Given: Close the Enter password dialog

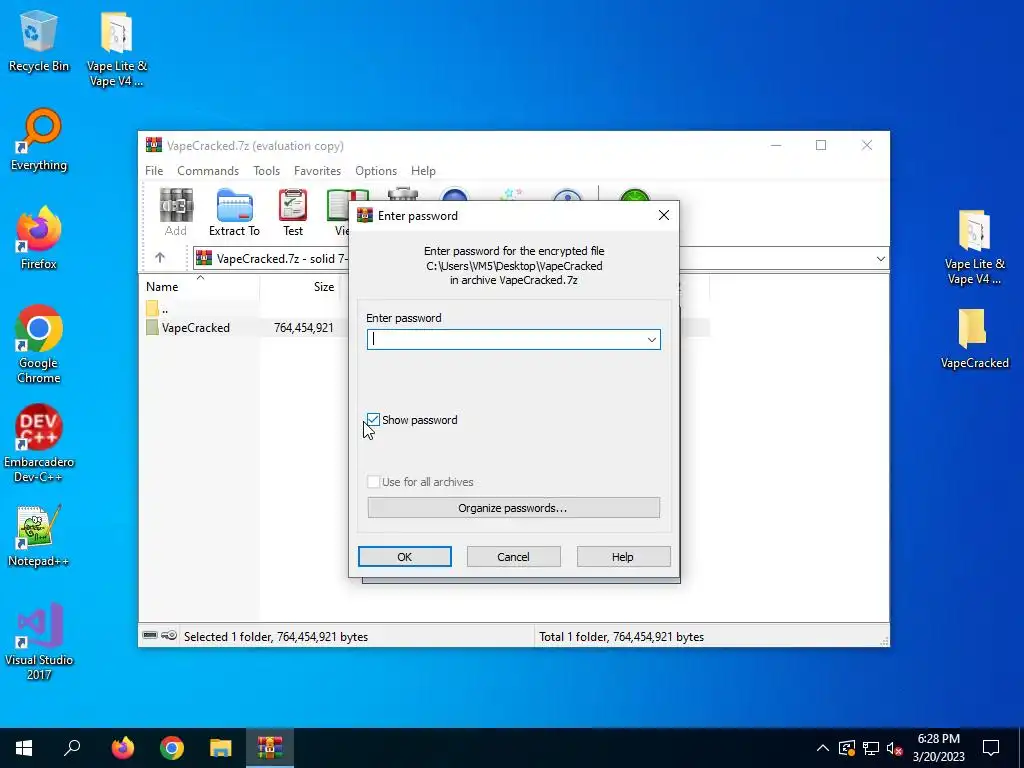Looking at the screenshot, I should click(x=664, y=215).
